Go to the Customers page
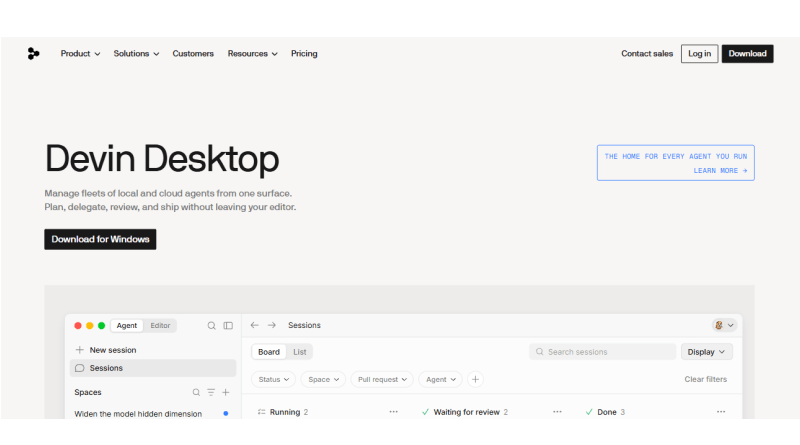The height and width of the screenshot is (445, 800). (193, 54)
